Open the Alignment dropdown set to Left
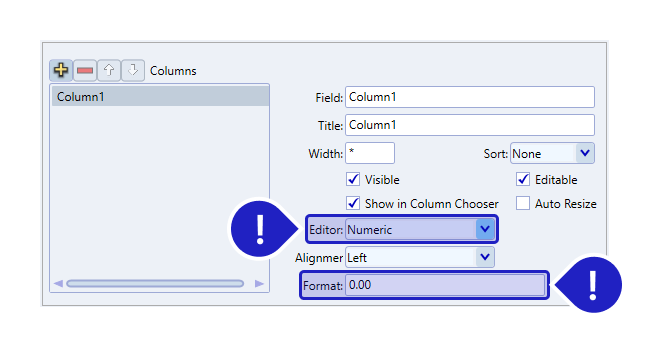Image resolution: width=668 pixels, height=363 pixels. point(420,257)
